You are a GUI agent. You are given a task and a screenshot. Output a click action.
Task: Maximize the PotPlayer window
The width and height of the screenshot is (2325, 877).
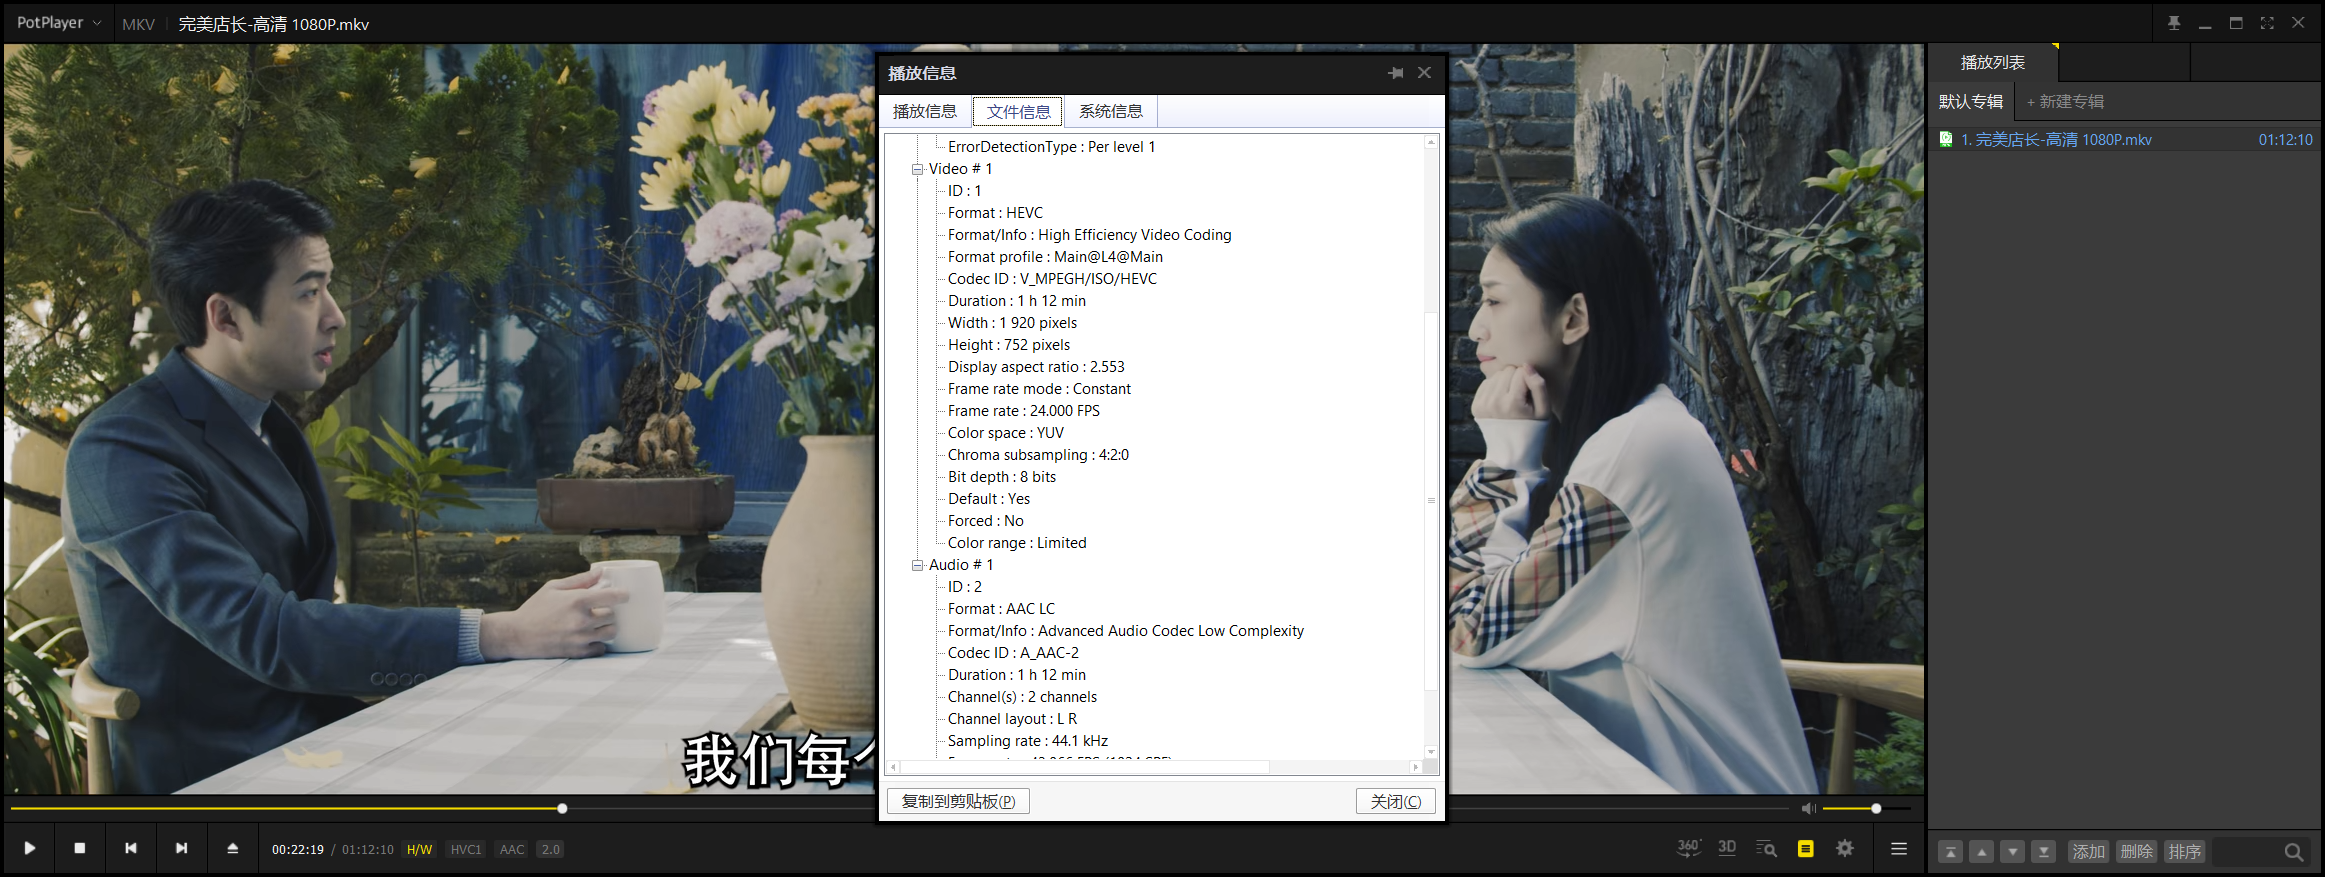click(x=2236, y=23)
